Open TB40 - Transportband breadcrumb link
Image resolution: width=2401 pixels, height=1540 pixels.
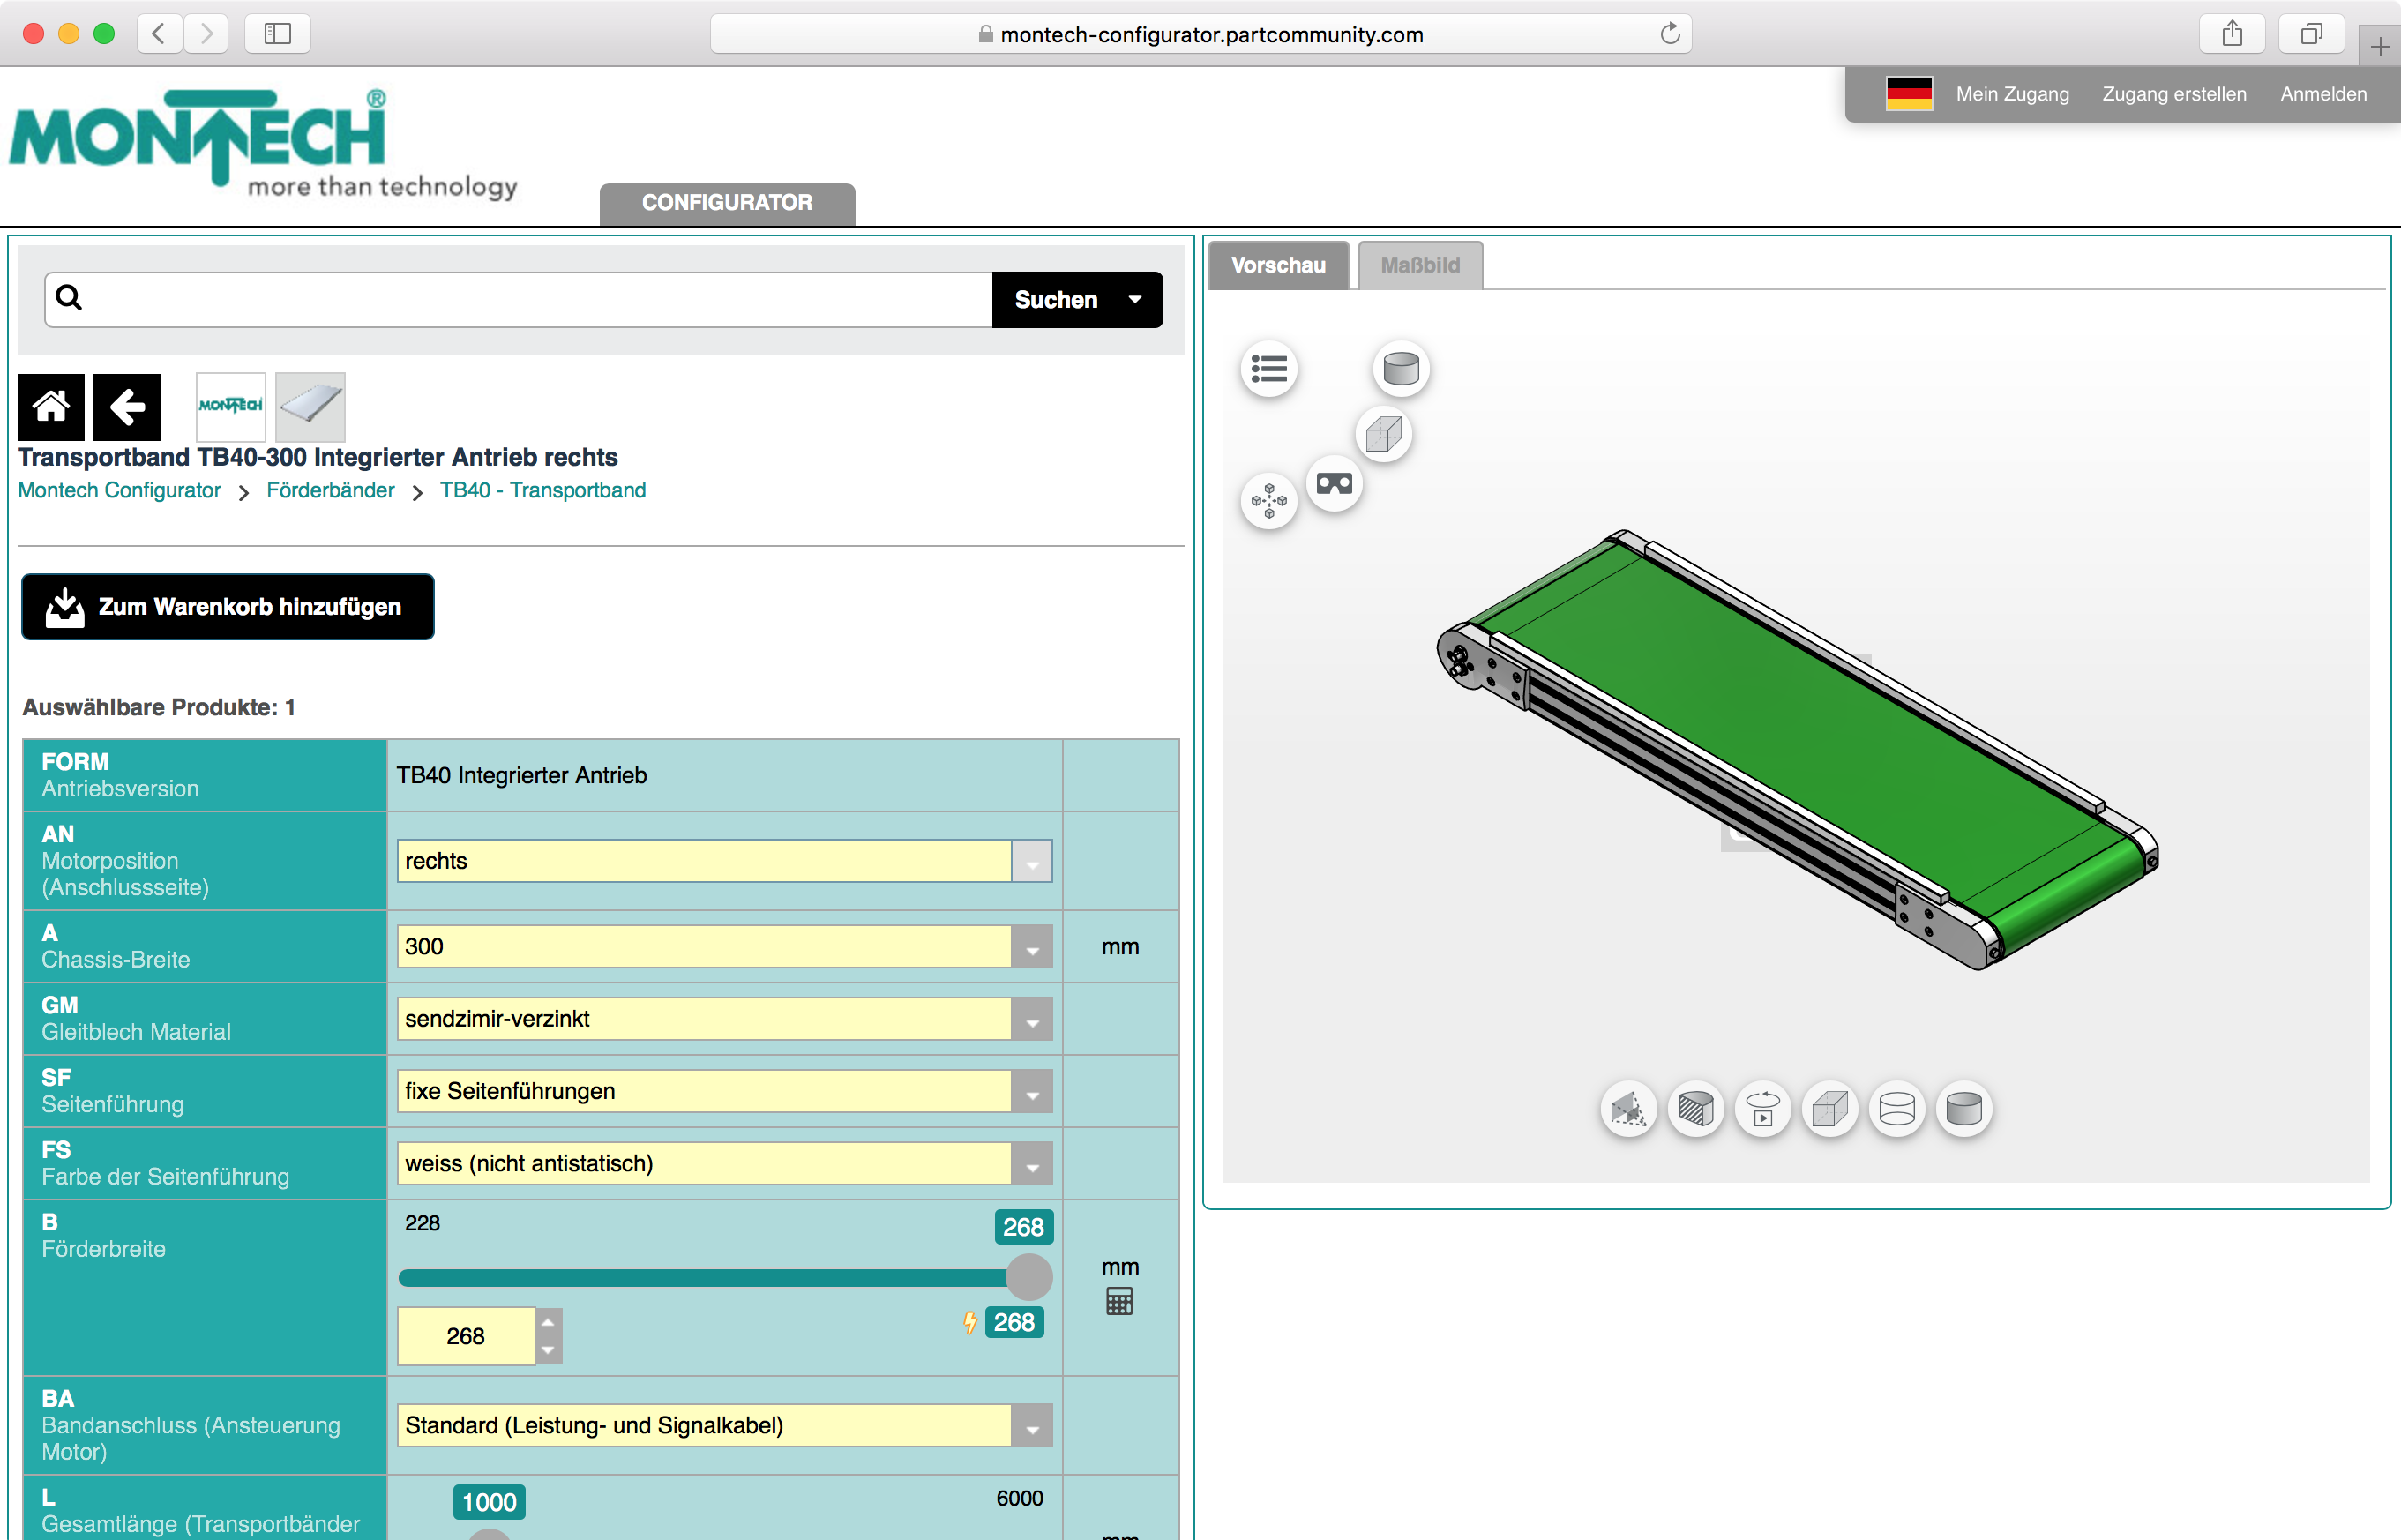[x=543, y=490]
